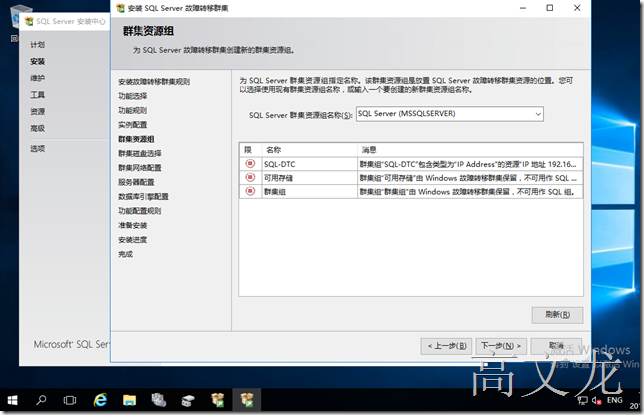This screenshot has height=415, width=644.
Task: Select 功能选择 step in wizard list
Action: coord(133,96)
